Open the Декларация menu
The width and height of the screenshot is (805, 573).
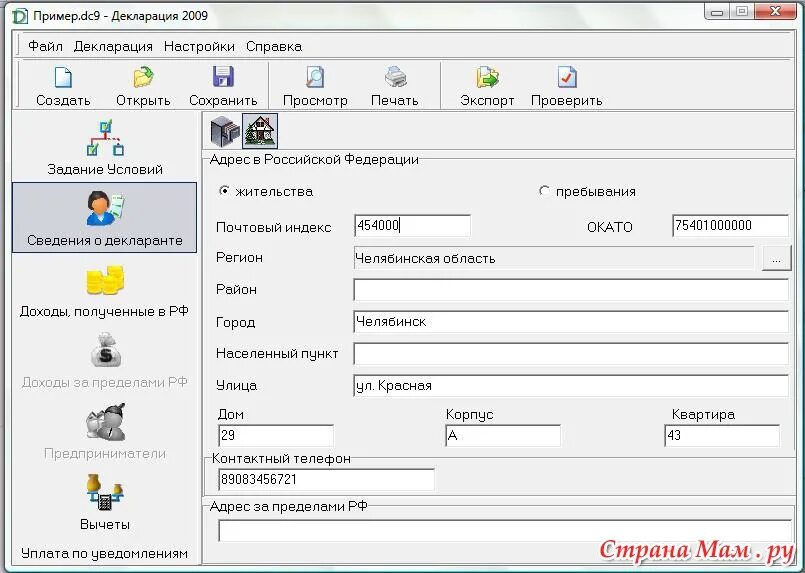pyautogui.click(x=113, y=46)
